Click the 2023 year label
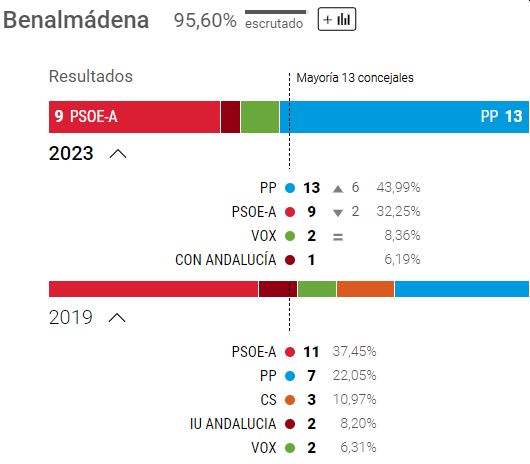530x464 pixels. 71,153
